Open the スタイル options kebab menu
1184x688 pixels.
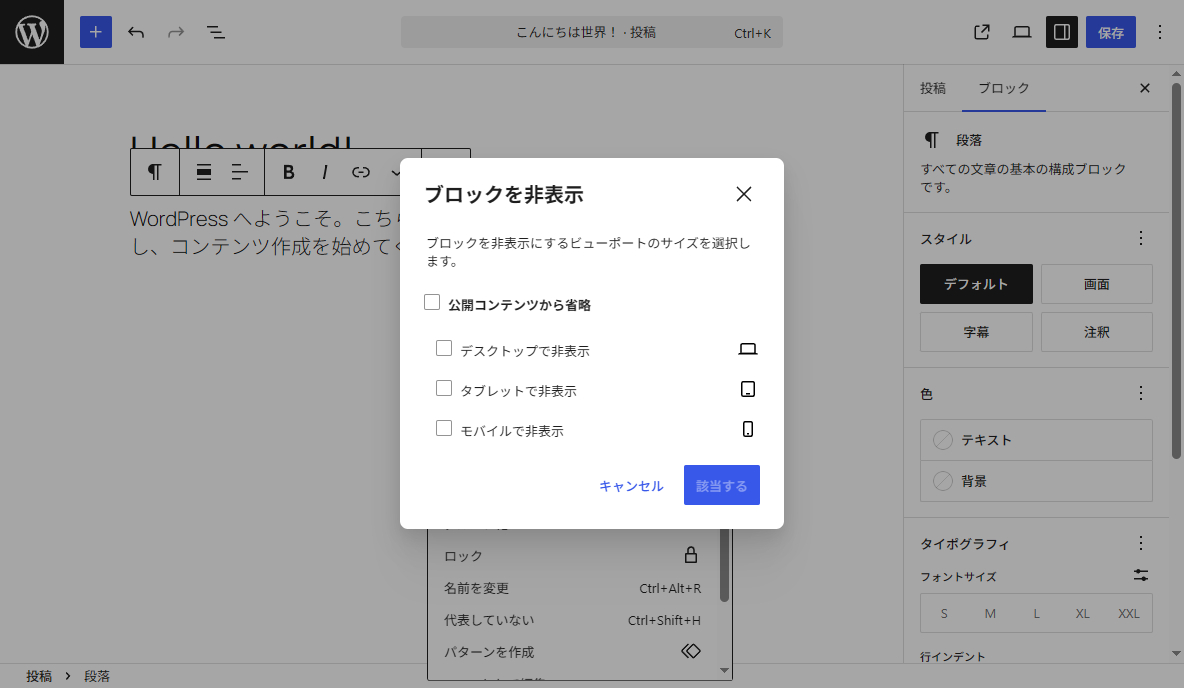(1140, 238)
